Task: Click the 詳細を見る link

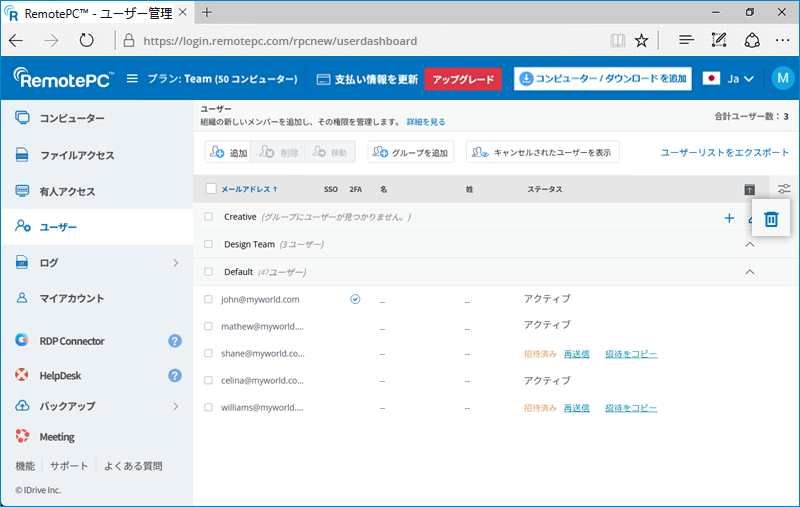Action: [426, 122]
